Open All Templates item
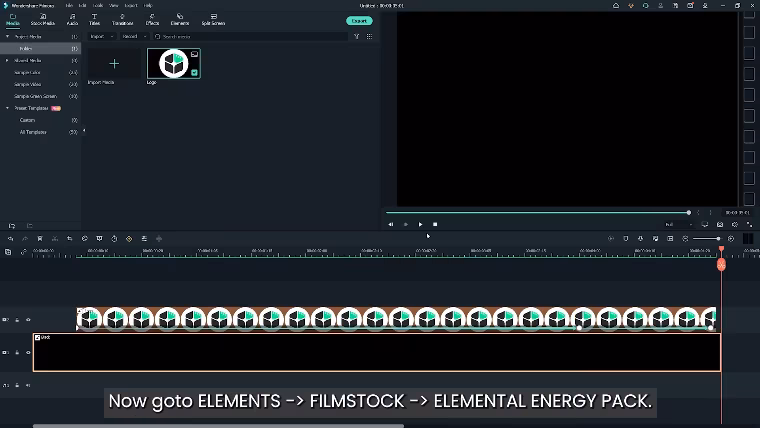 33,132
